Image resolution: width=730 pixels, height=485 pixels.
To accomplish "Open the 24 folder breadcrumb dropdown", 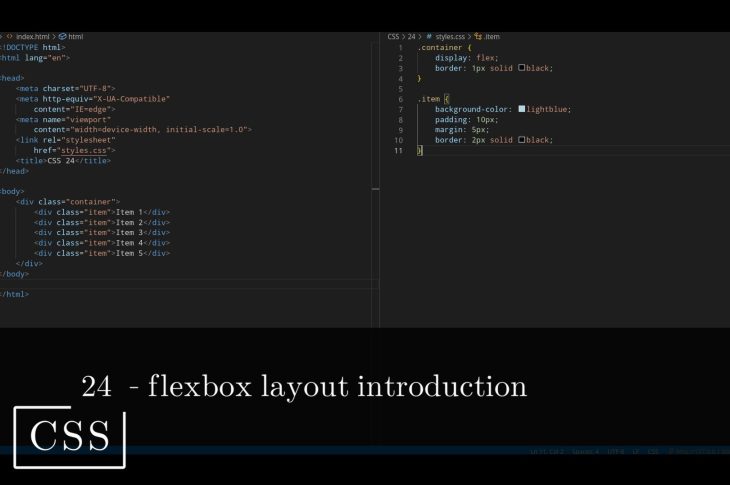I will [411, 36].
